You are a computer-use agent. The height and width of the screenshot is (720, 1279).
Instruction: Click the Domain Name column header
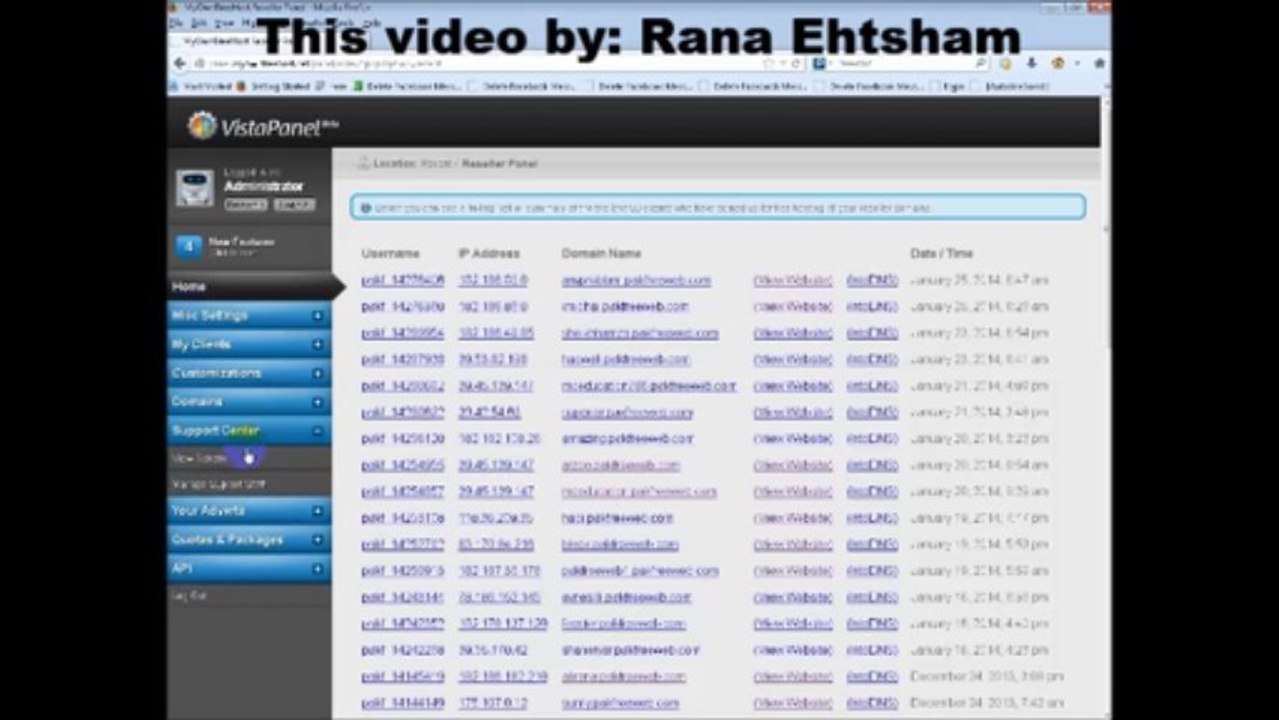tap(601, 254)
